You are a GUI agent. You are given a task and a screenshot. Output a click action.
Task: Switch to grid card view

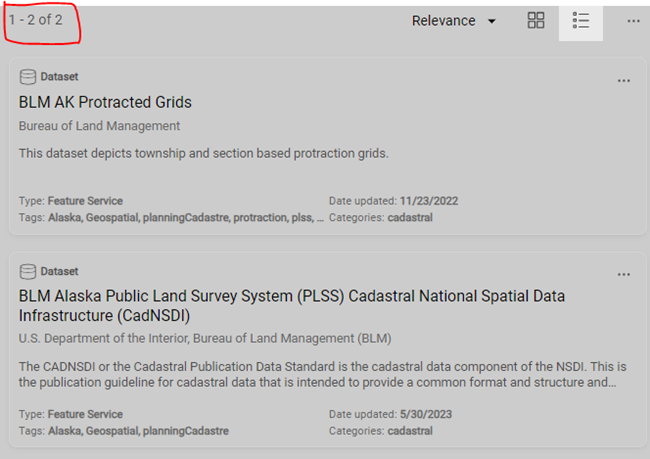click(x=536, y=20)
